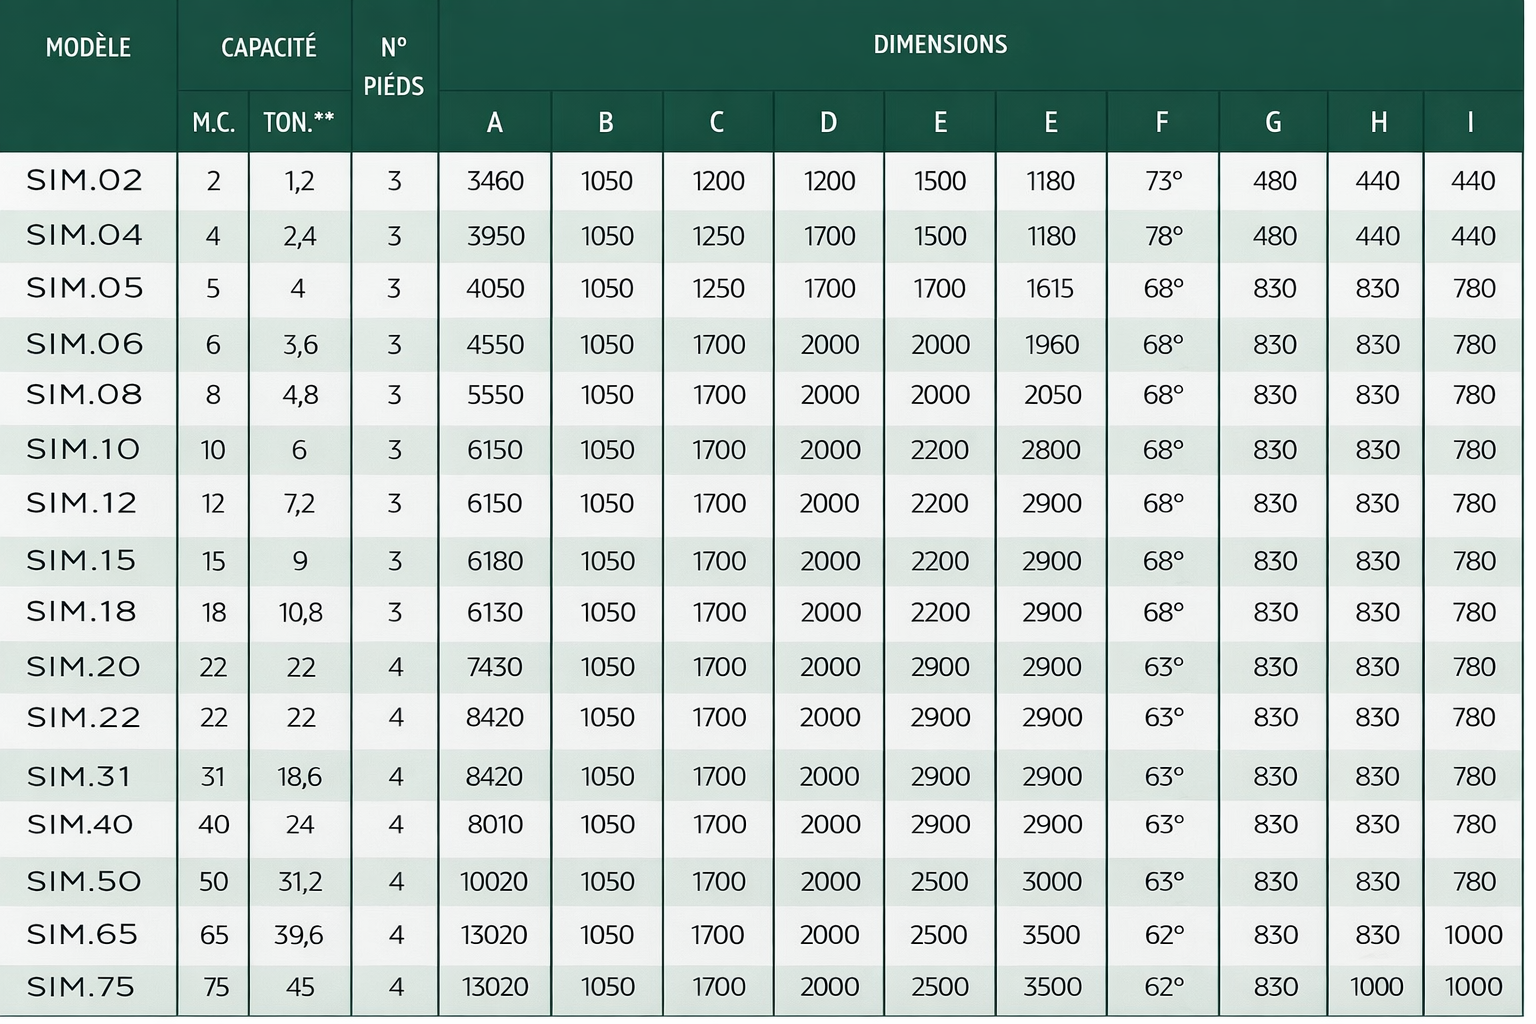Screen dimensions: 1536x1024
Task: Click the 78° angle for SIM.04
Action: point(1163,236)
